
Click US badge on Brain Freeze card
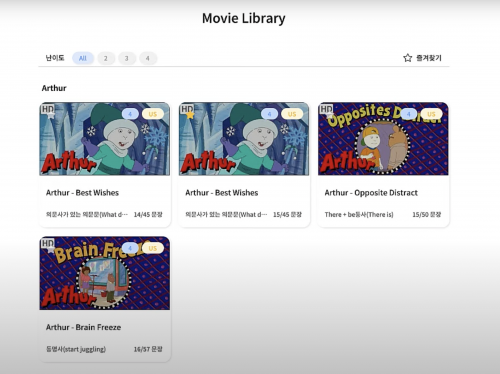coord(153,248)
